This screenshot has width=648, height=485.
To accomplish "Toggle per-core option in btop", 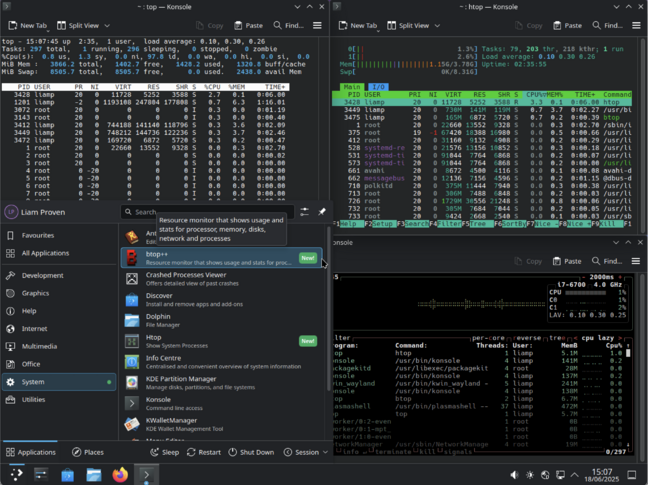I will pos(488,338).
